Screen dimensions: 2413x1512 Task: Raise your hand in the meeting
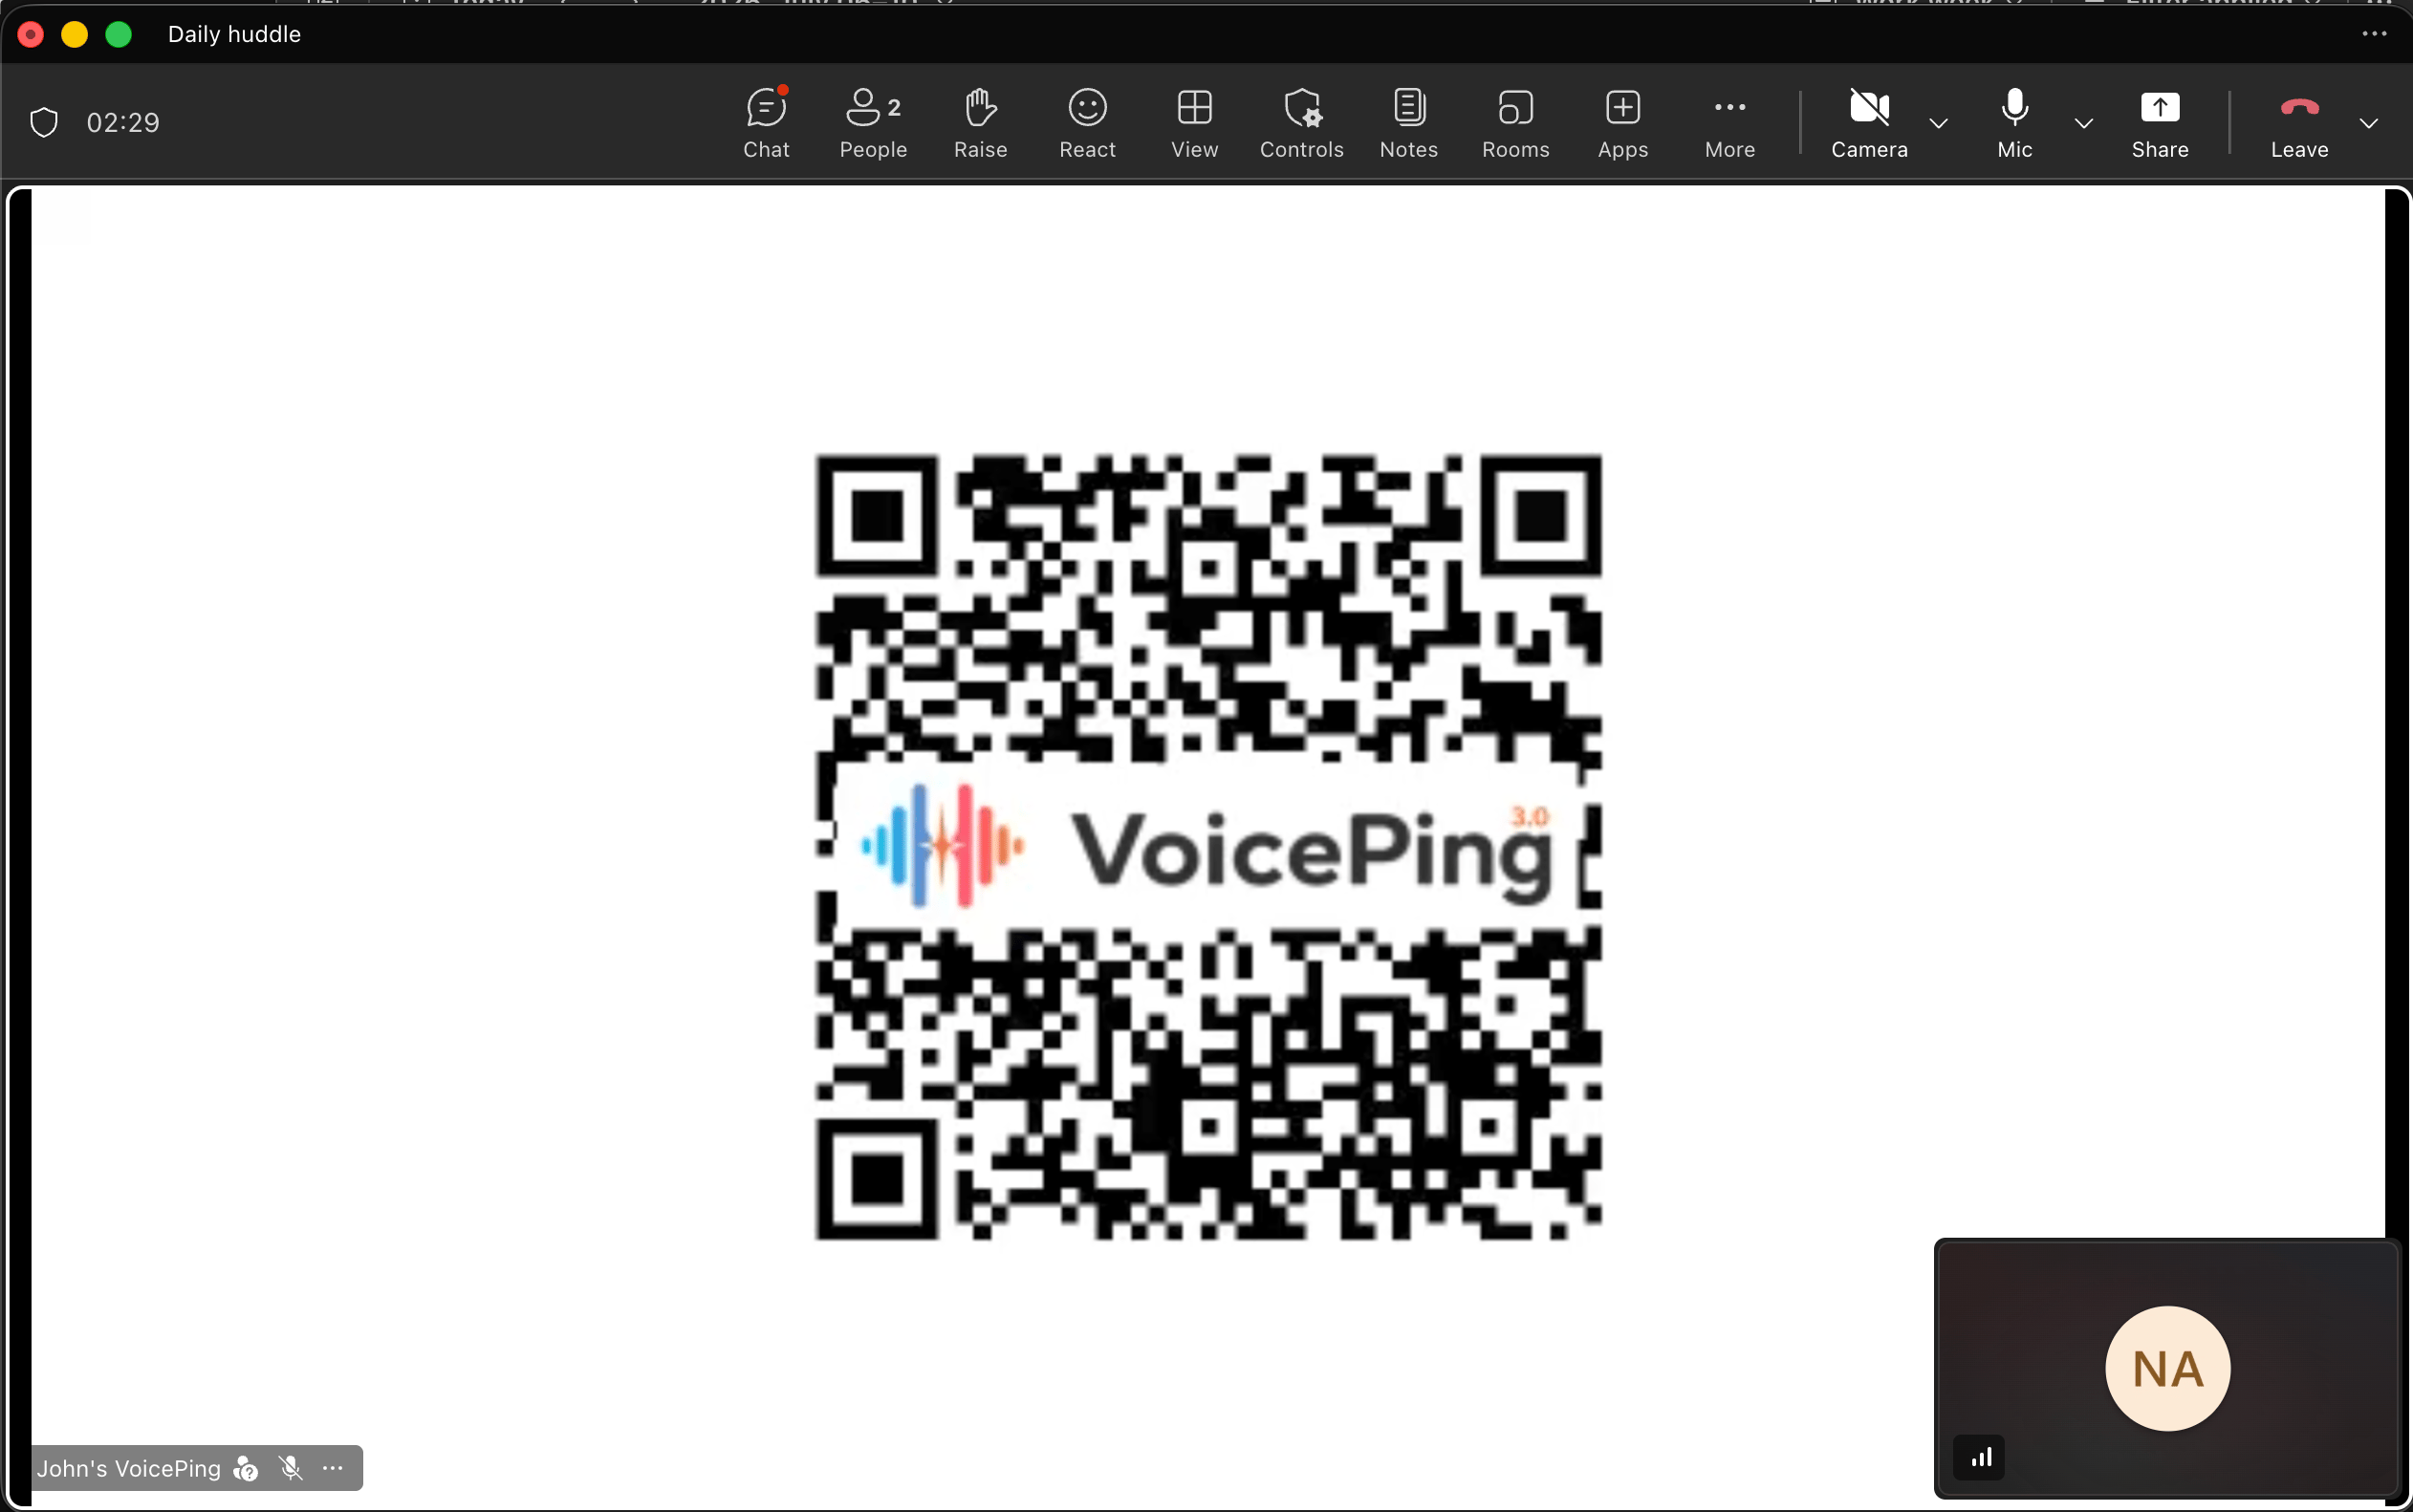point(980,123)
